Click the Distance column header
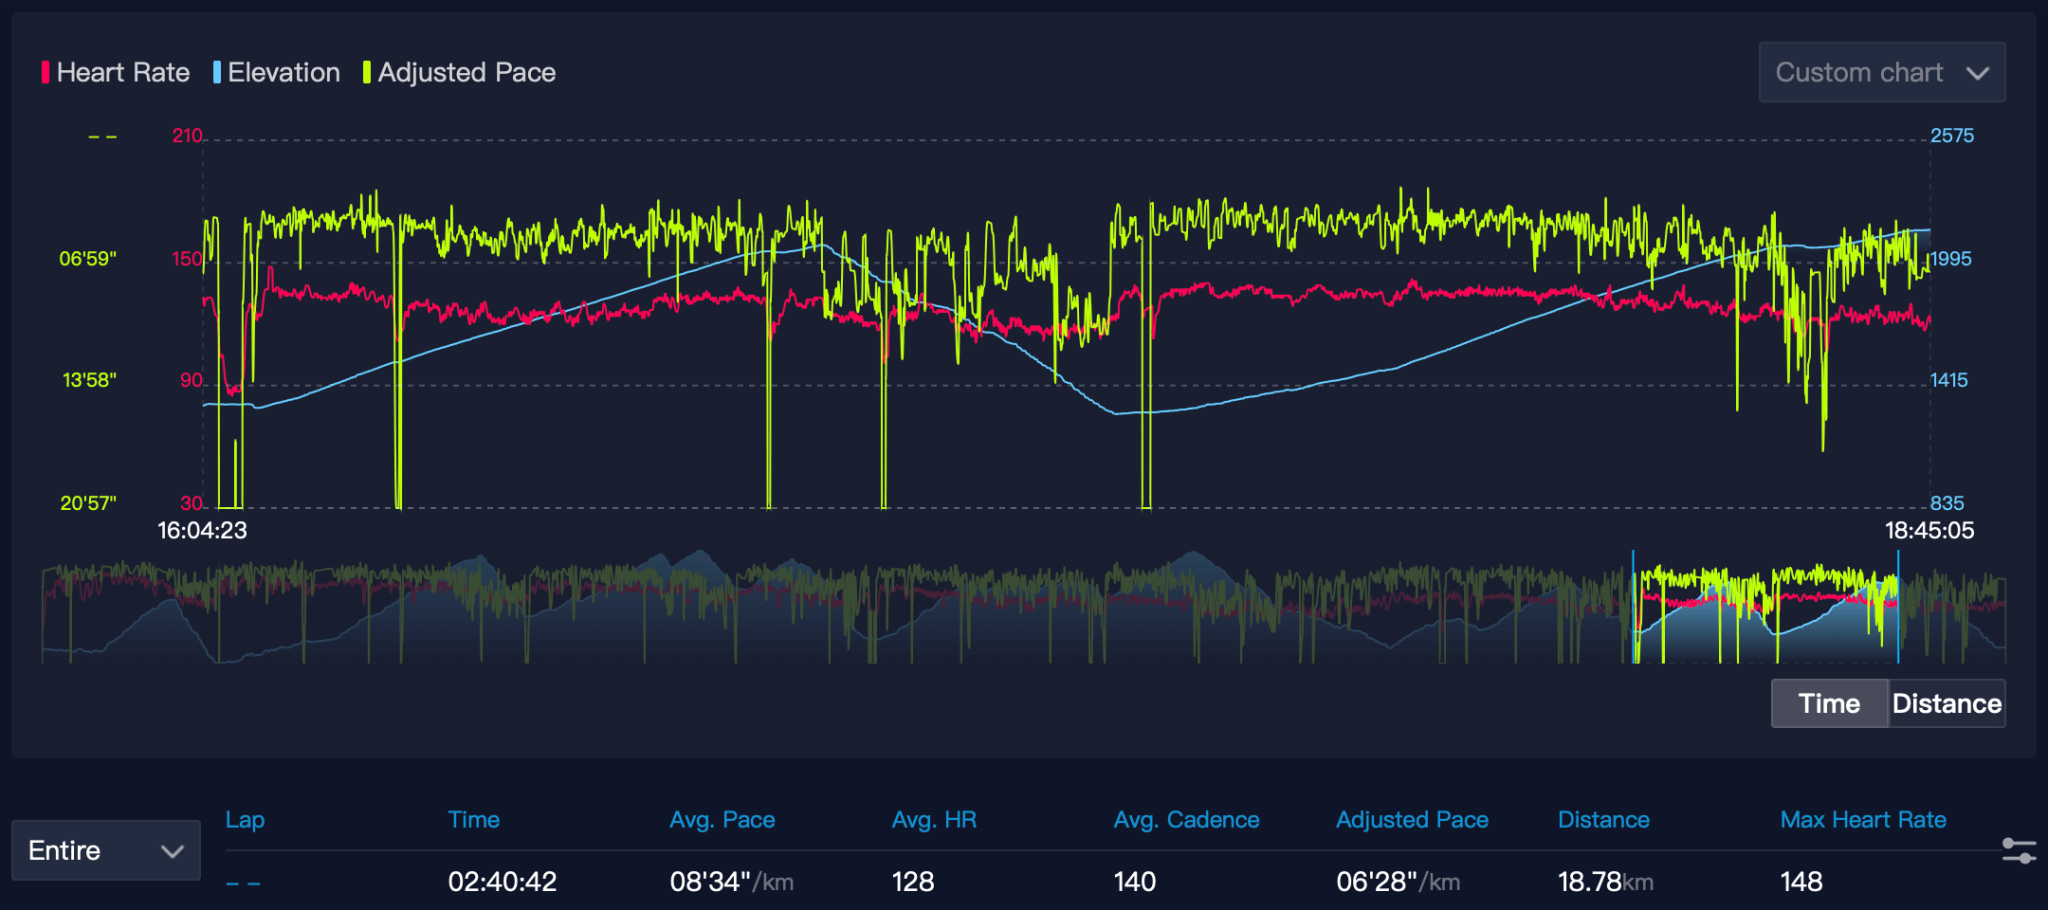Image resolution: width=2048 pixels, height=910 pixels. click(1604, 820)
